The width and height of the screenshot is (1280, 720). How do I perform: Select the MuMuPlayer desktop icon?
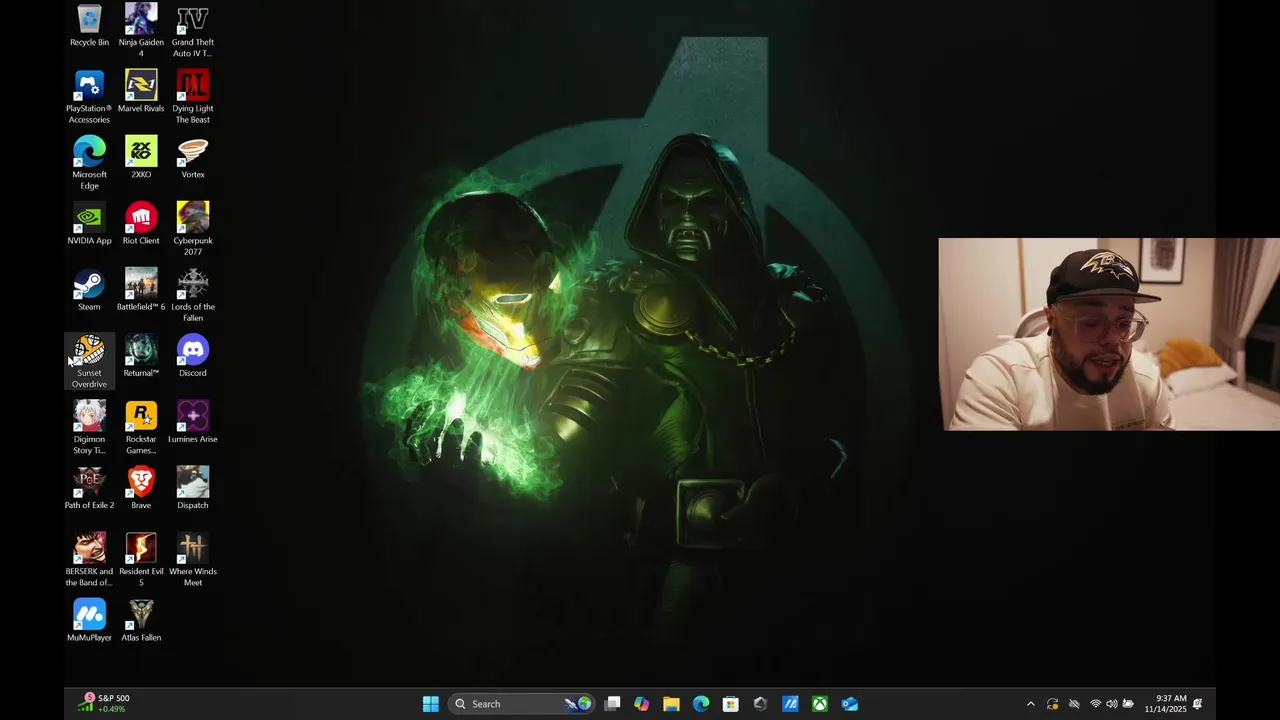point(89,621)
